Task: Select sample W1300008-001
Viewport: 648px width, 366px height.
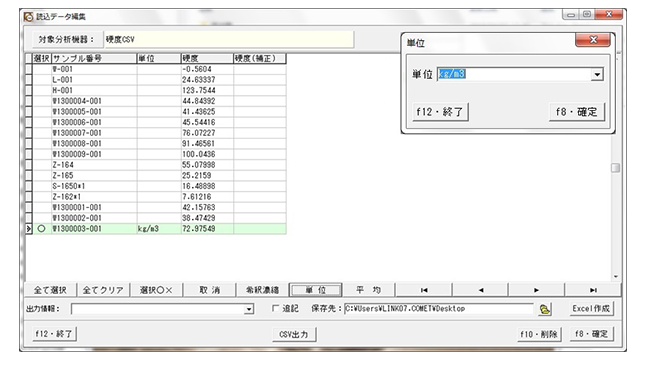Action: tap(94, 144)
